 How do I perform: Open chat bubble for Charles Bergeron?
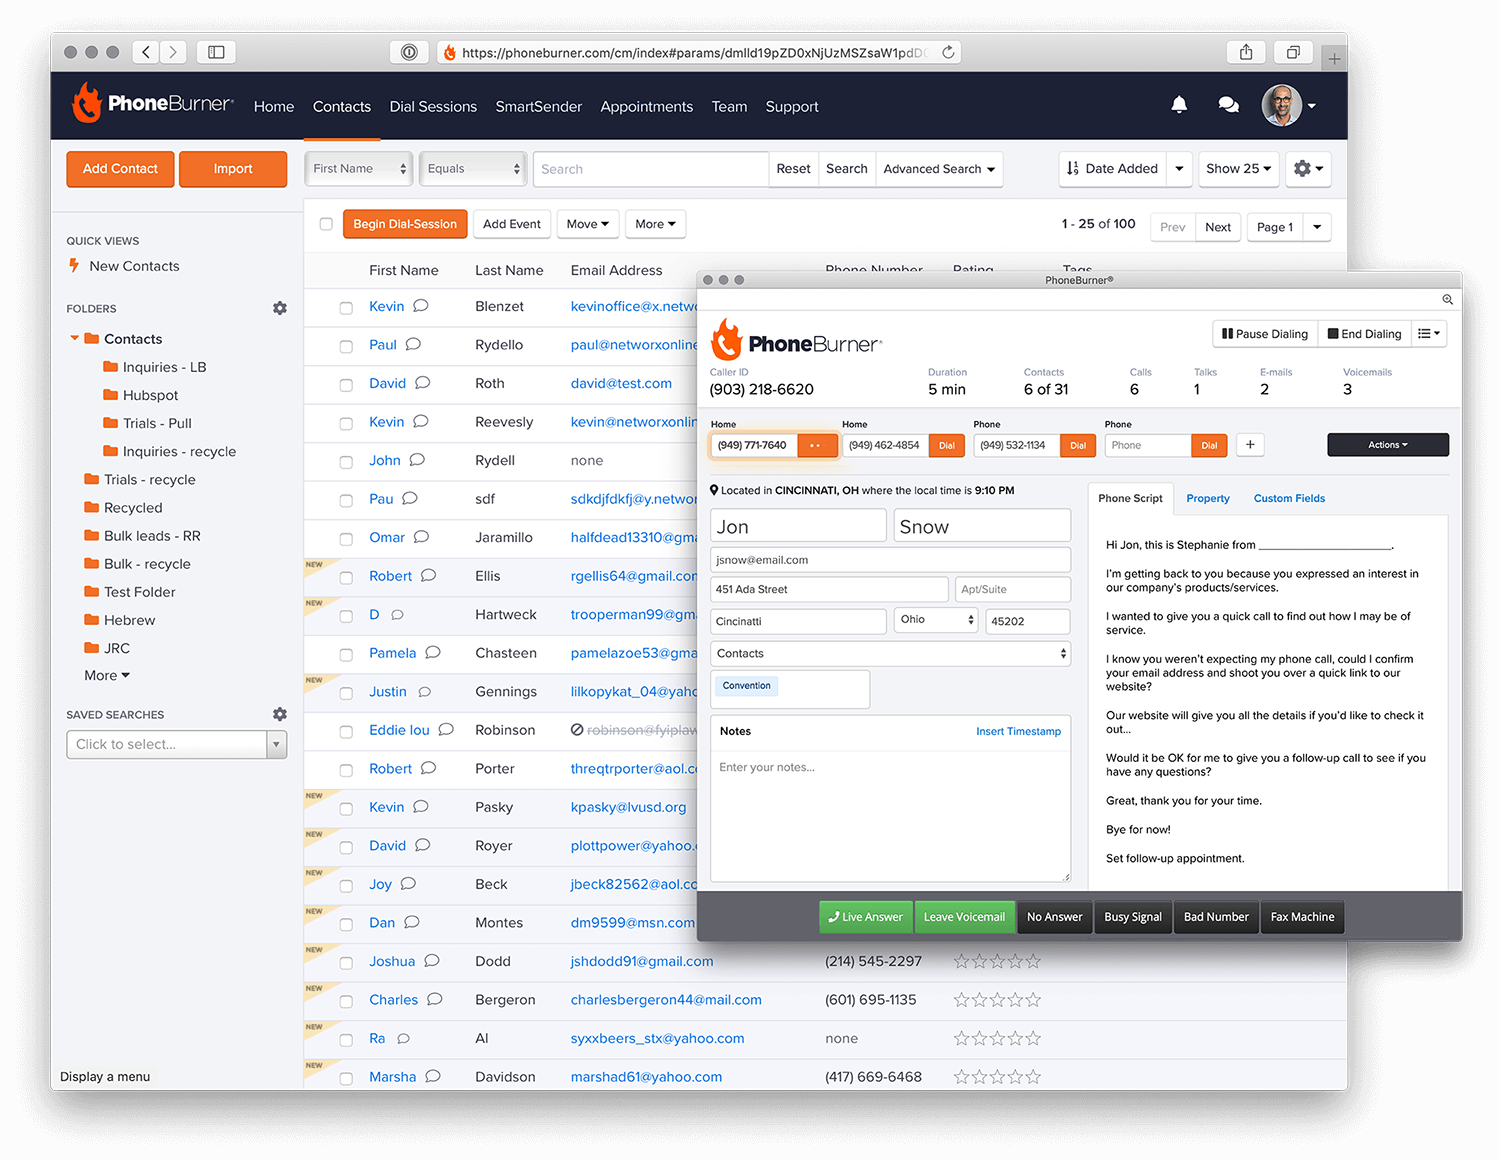pyautogui.click(x=435, y=999)
